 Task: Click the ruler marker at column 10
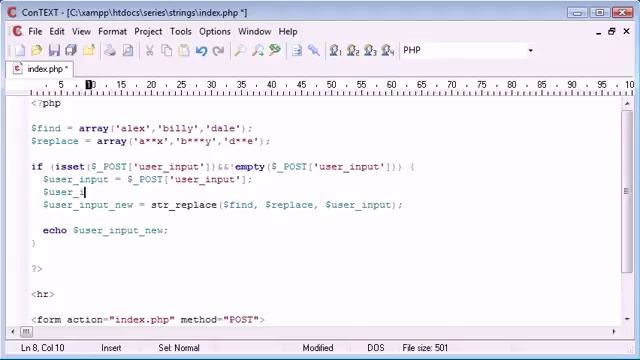90,84
